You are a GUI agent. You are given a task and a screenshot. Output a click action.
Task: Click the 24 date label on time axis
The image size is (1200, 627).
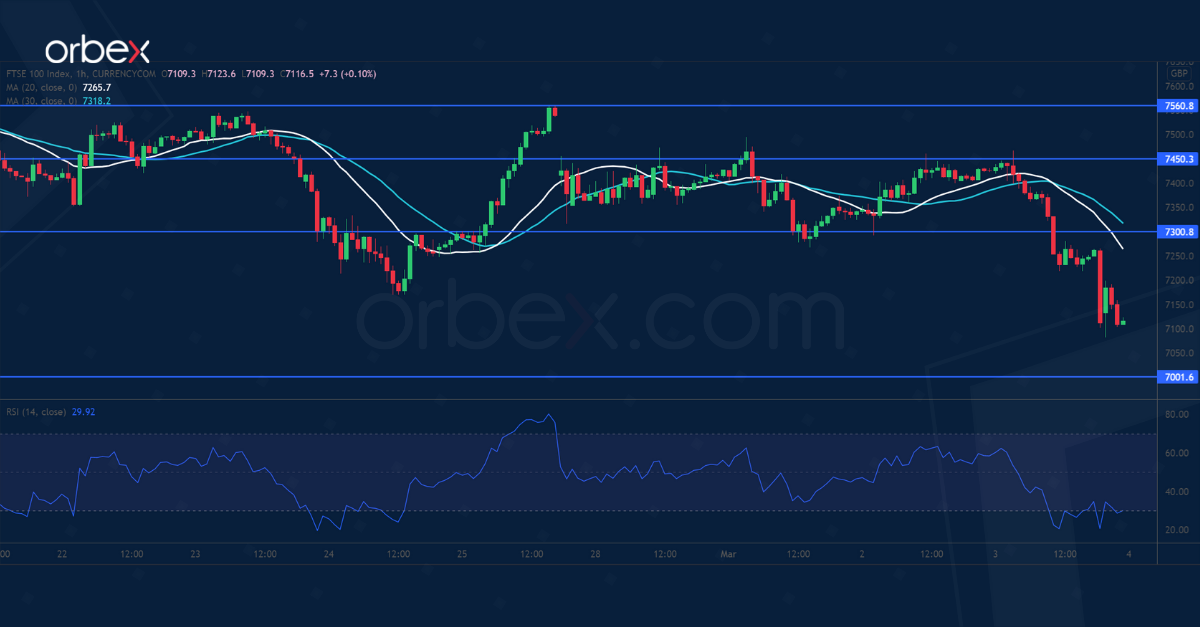point(330,553)
